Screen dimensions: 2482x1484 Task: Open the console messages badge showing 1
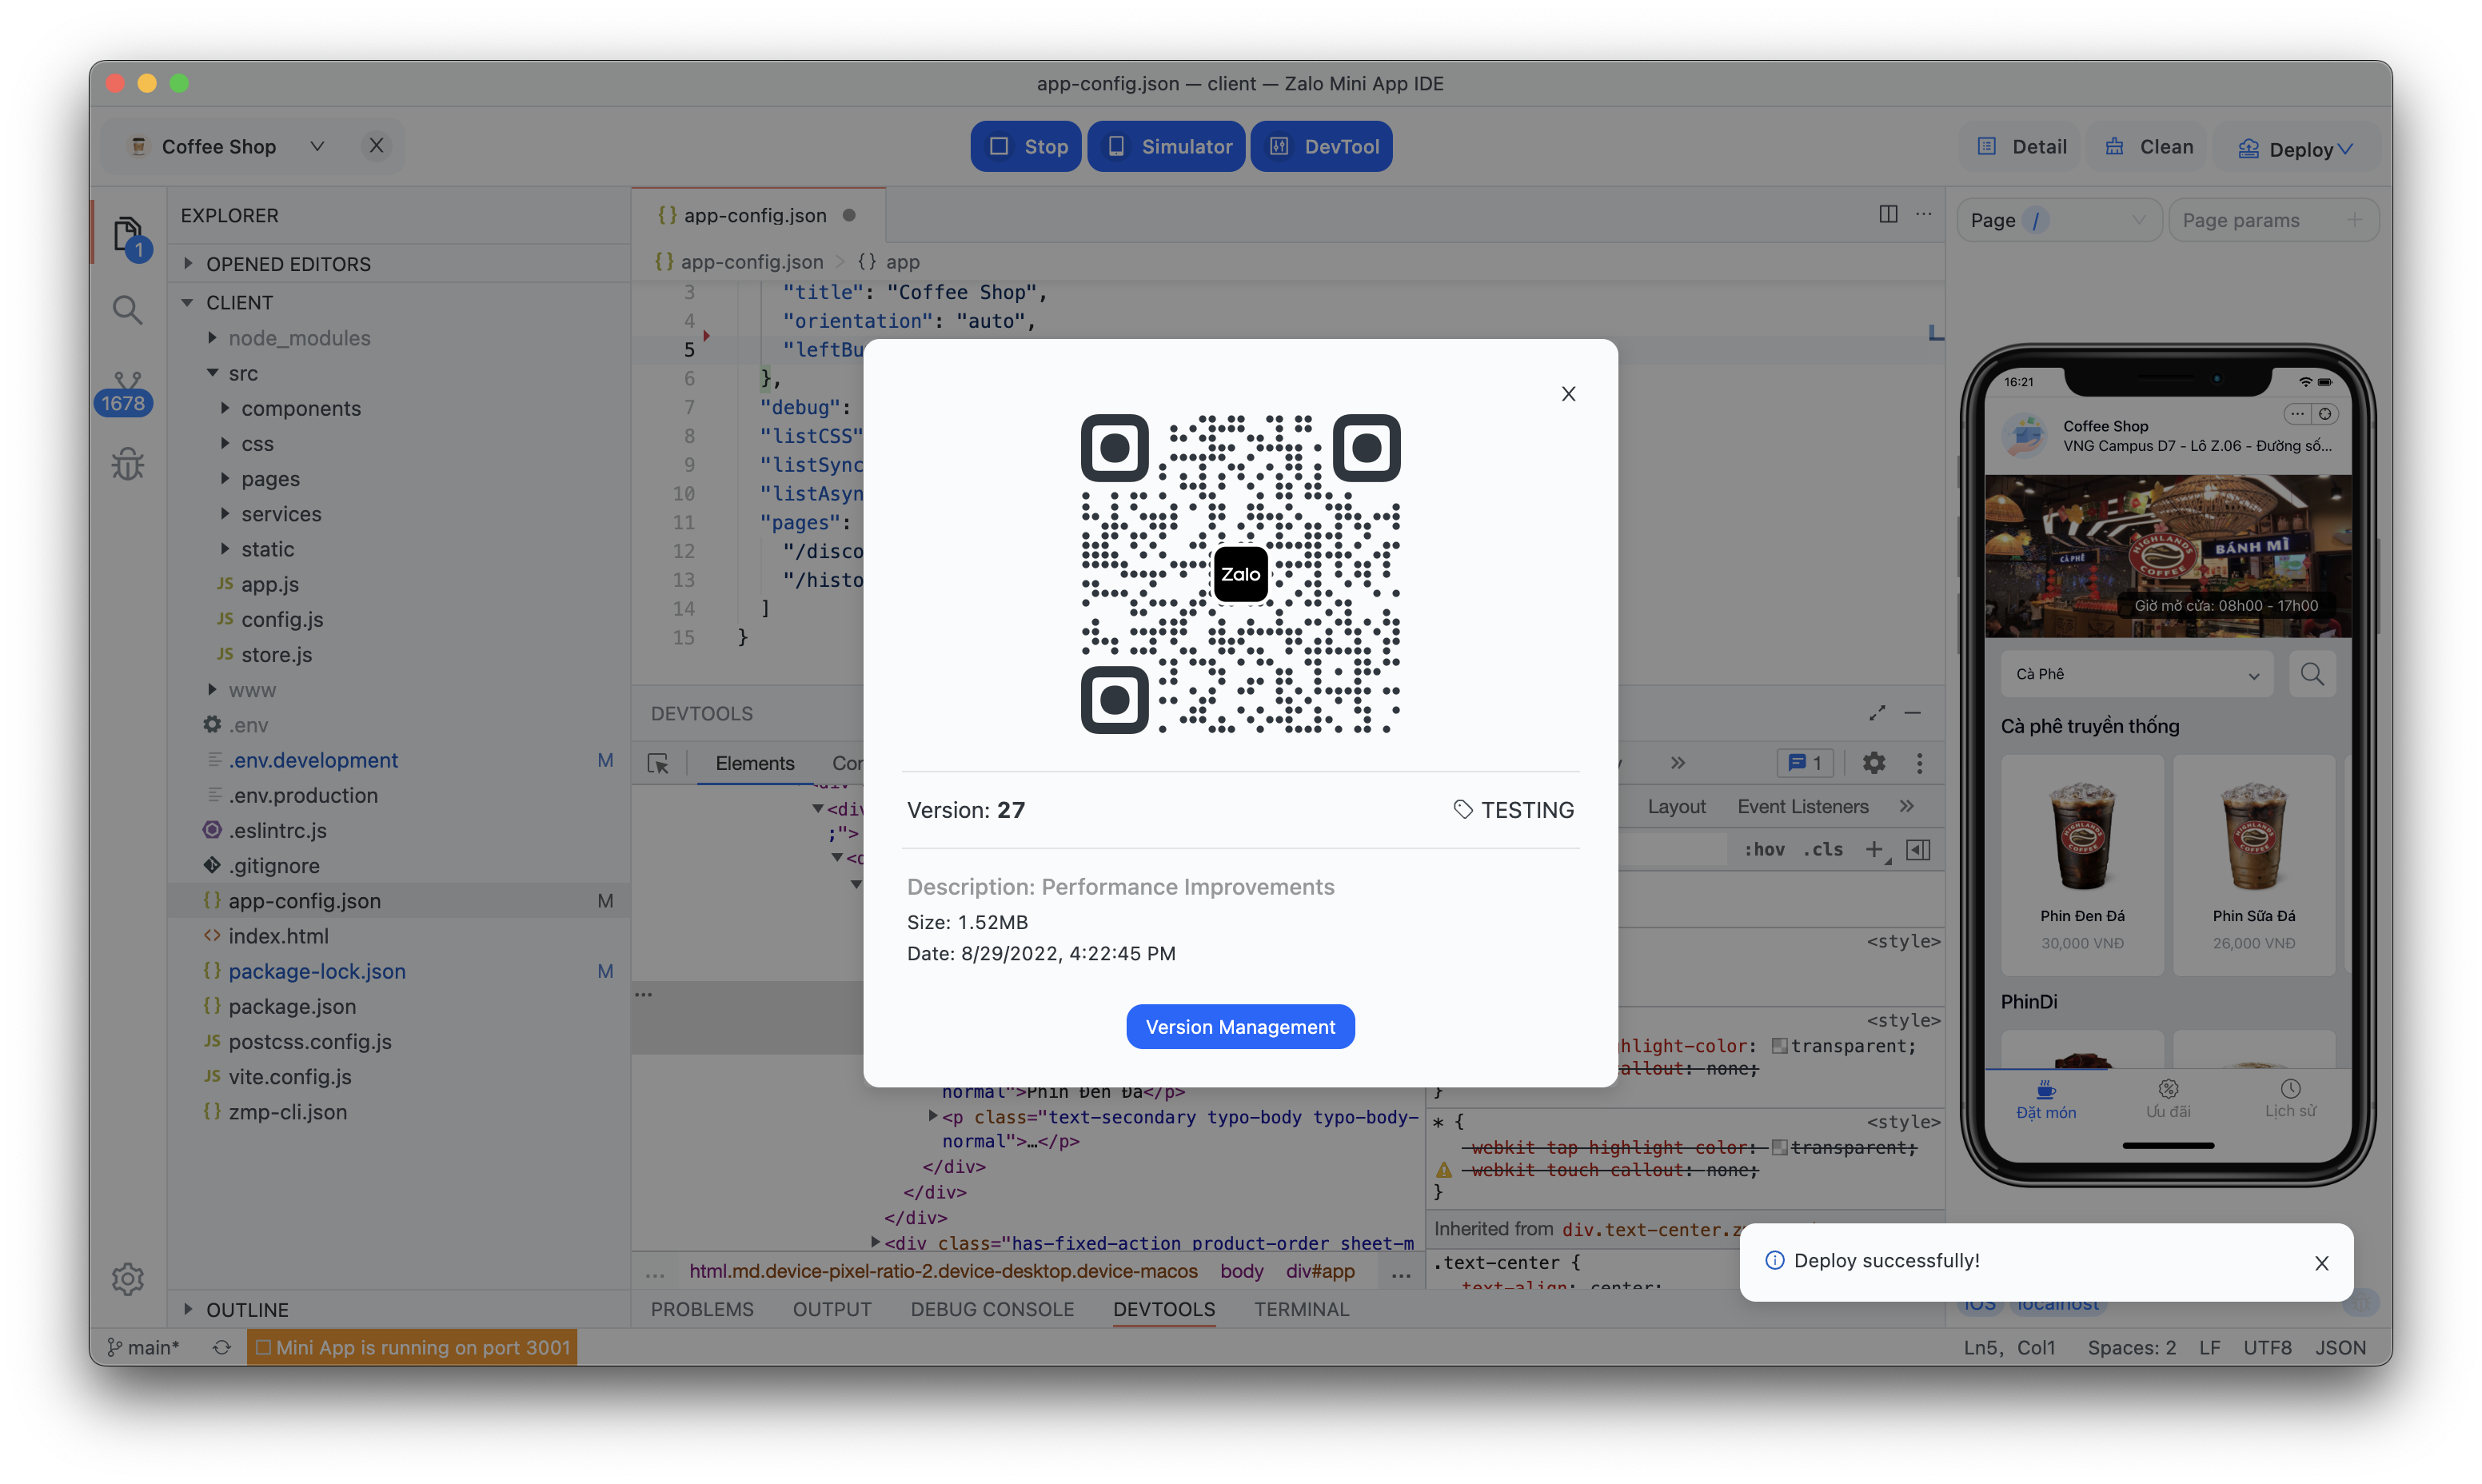[x=1805, y=763]
